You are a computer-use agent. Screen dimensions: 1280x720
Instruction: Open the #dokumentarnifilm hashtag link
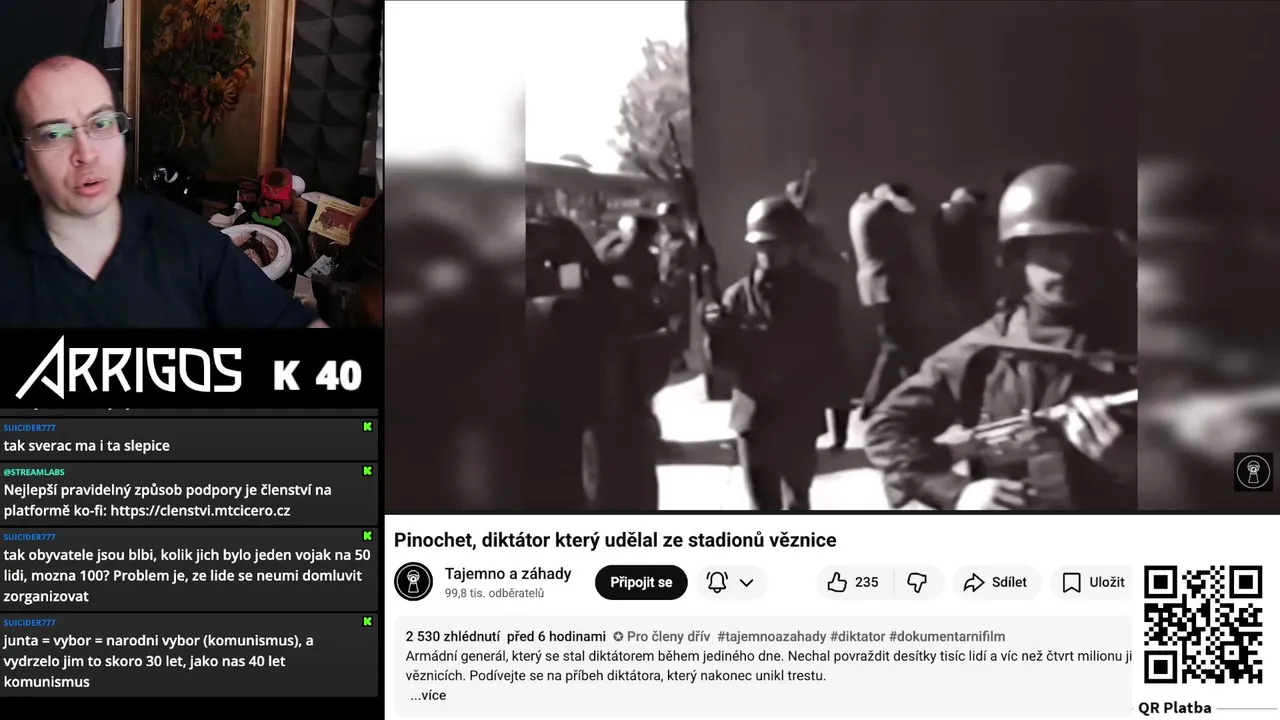pos(947,636)
